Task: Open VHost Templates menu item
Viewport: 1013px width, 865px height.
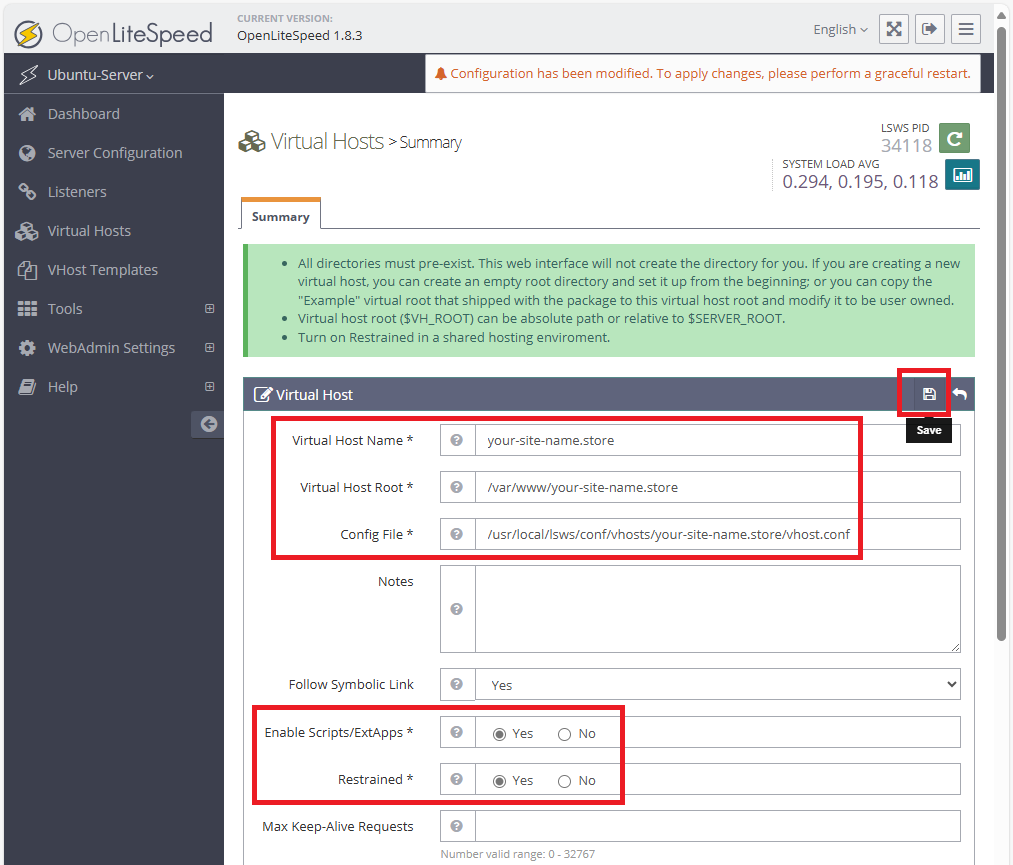Action: click(x=103, y=270)
